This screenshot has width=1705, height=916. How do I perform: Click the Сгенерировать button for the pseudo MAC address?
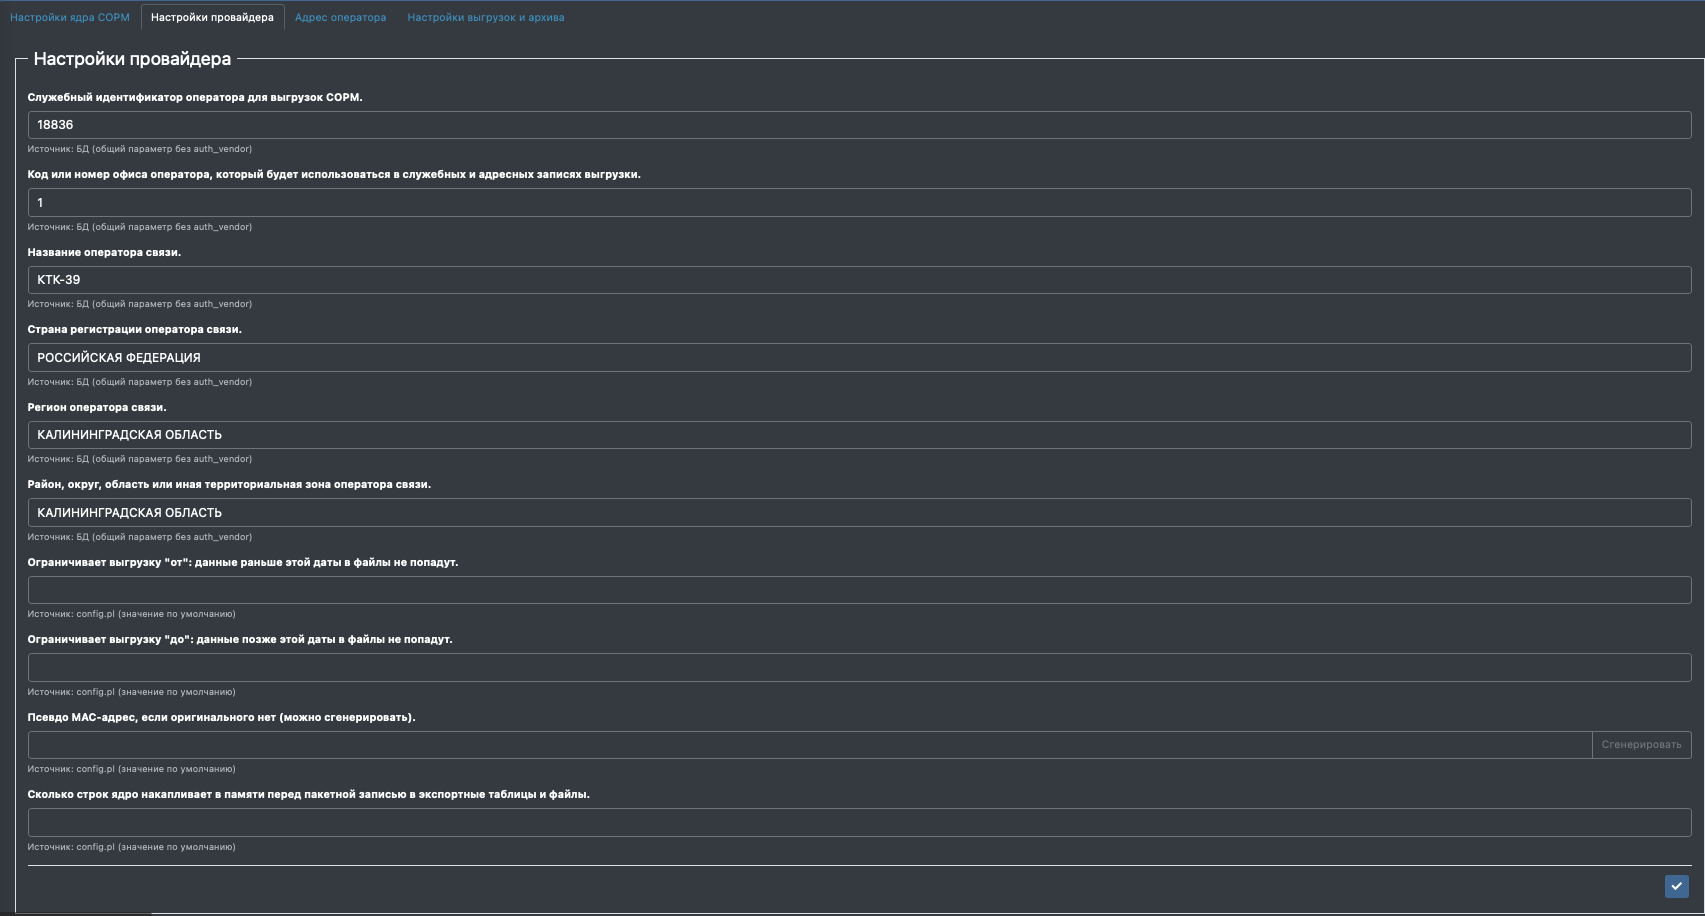click(1641, 745)
